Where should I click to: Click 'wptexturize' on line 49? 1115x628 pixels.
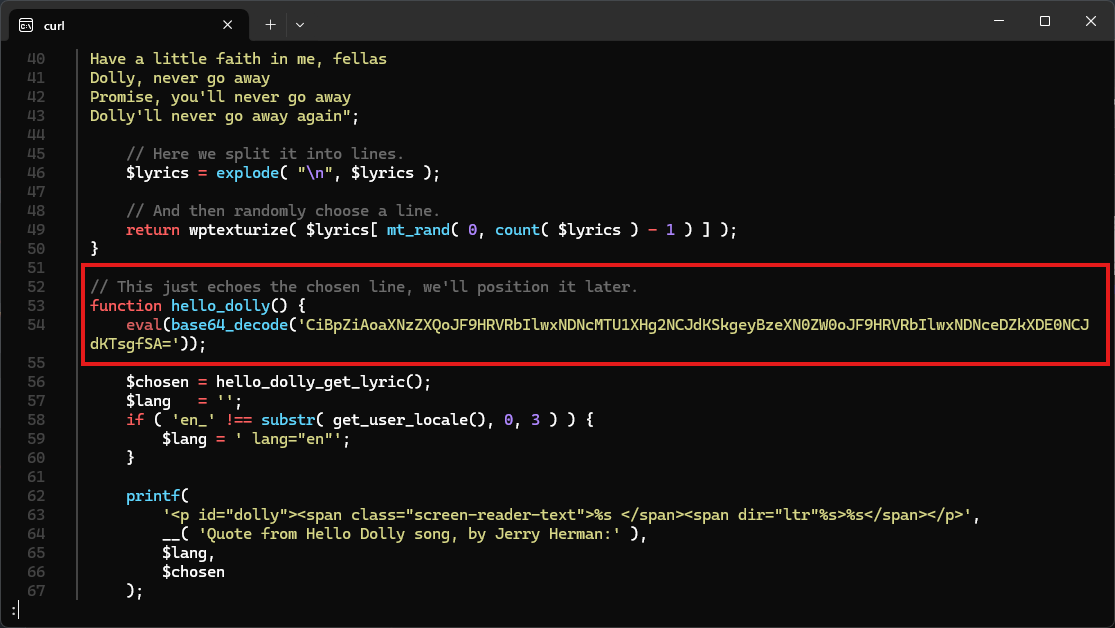click(238, 230)
